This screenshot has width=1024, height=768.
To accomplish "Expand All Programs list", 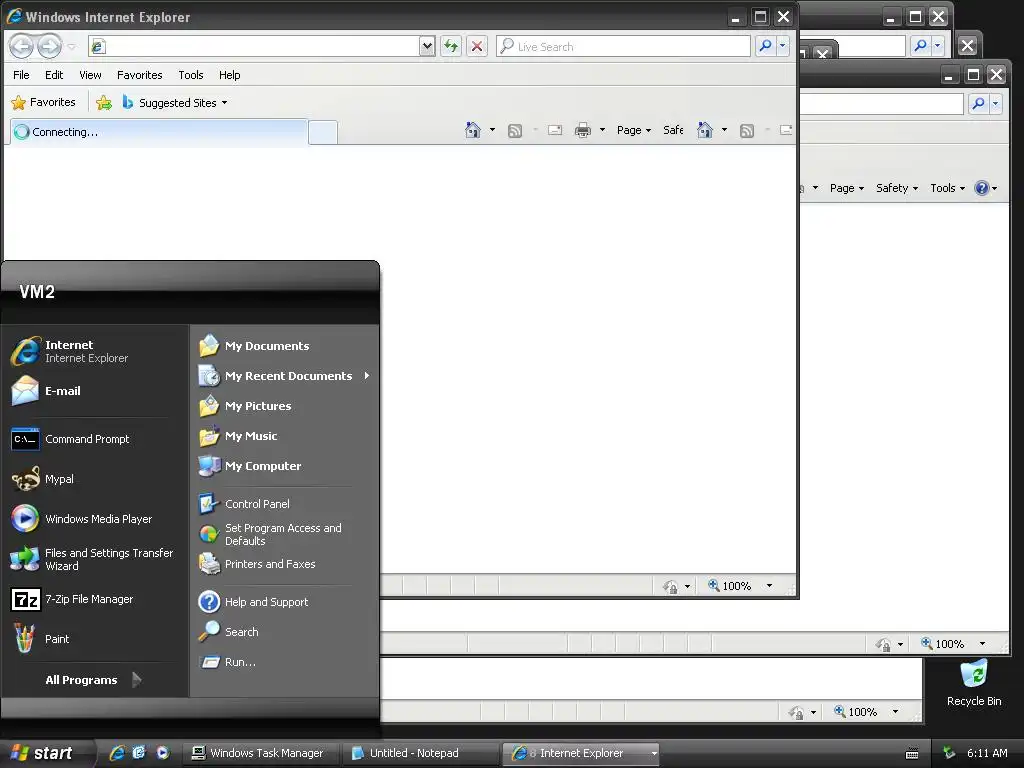I will point(93,680).
